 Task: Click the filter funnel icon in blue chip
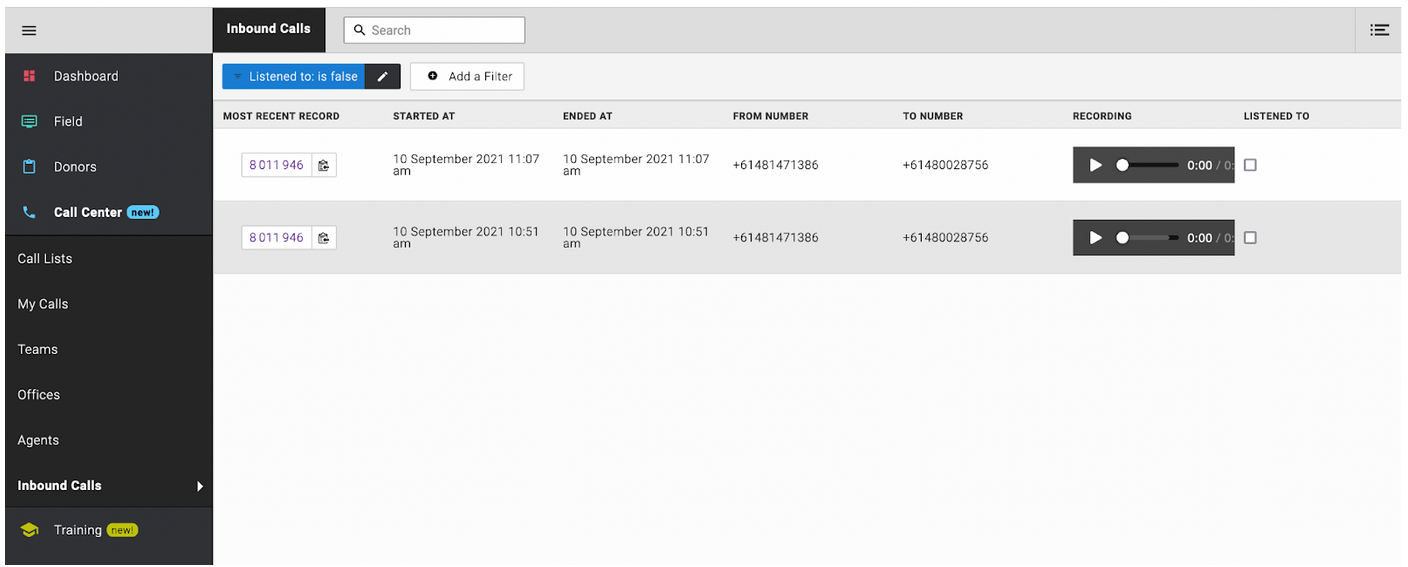(238, 76)
